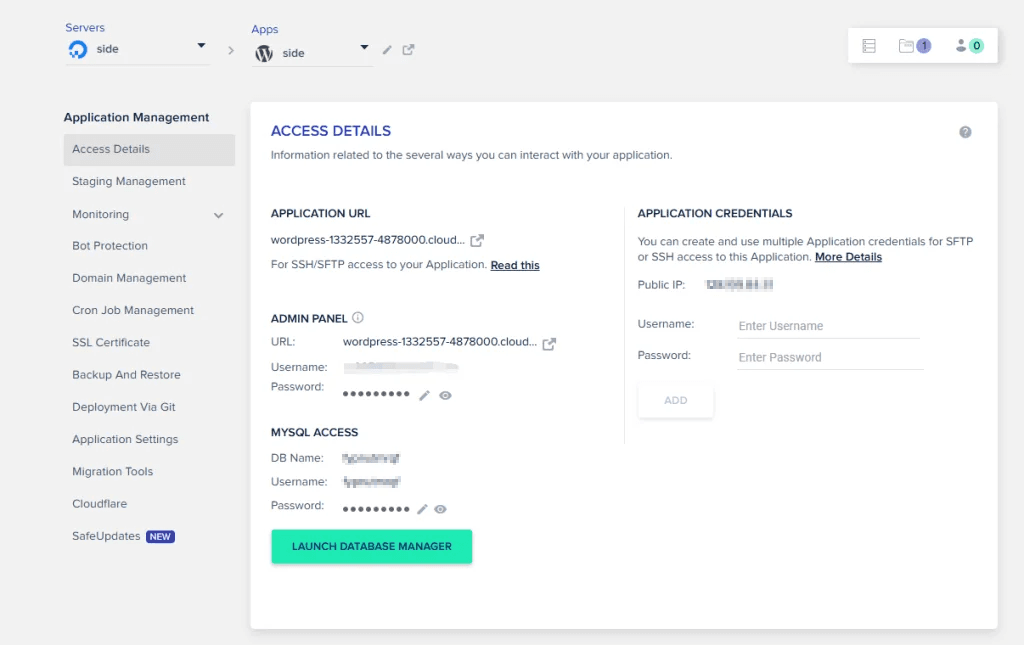The width and height of the screenshot is (1024, 645).
Task: Click the NEW badge beside SafeUpdates
Action: click(x=160, y=537)
